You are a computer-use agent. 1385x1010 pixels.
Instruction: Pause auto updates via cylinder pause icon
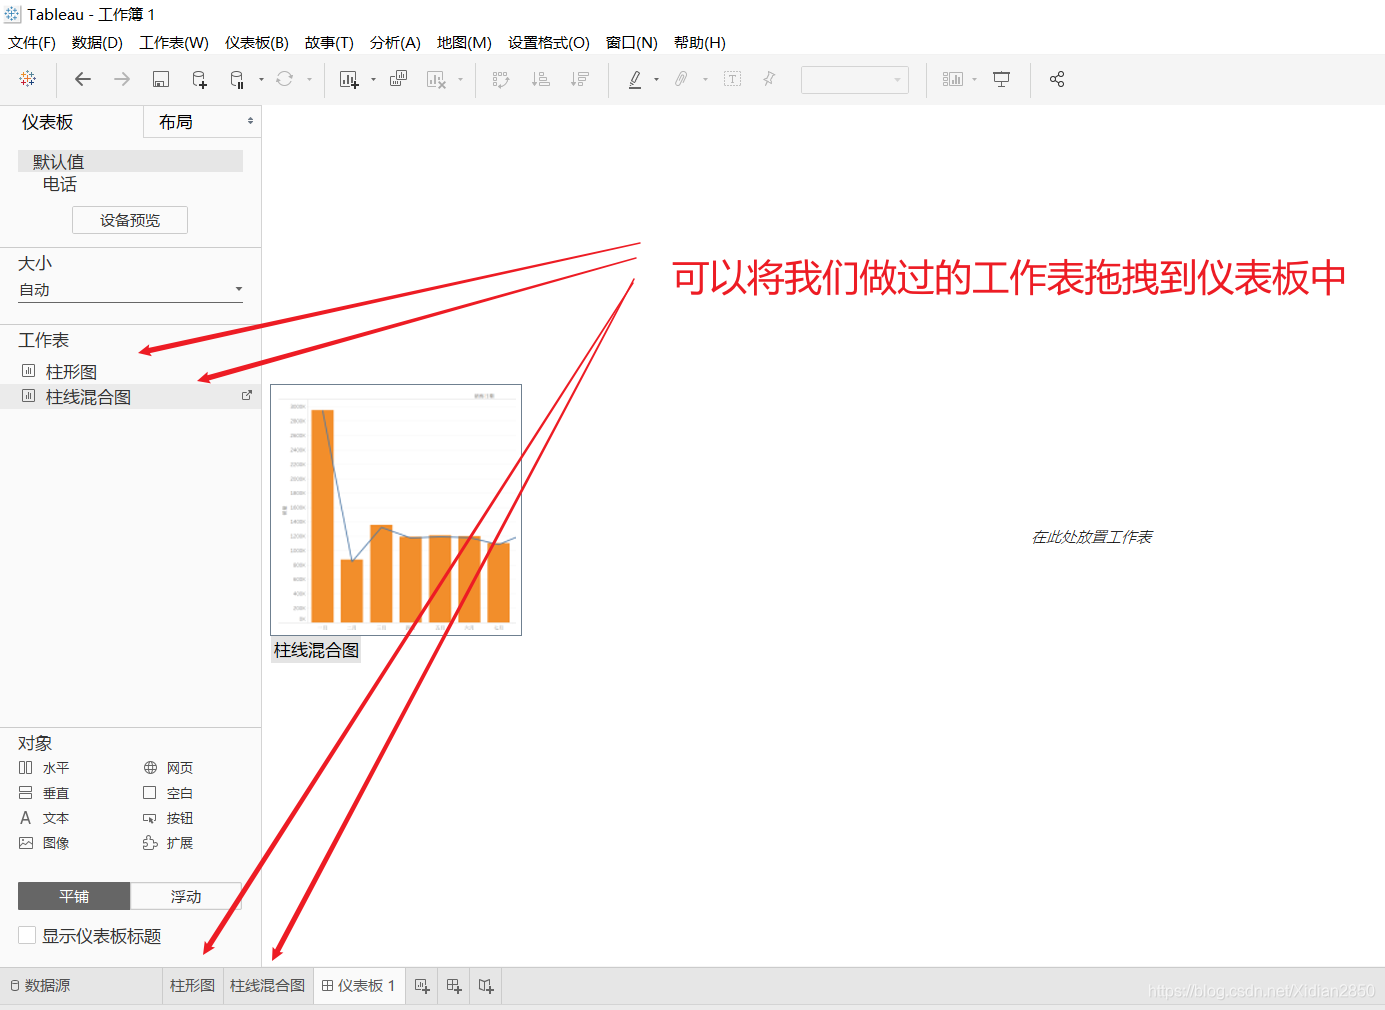click(x=237, y=79)
